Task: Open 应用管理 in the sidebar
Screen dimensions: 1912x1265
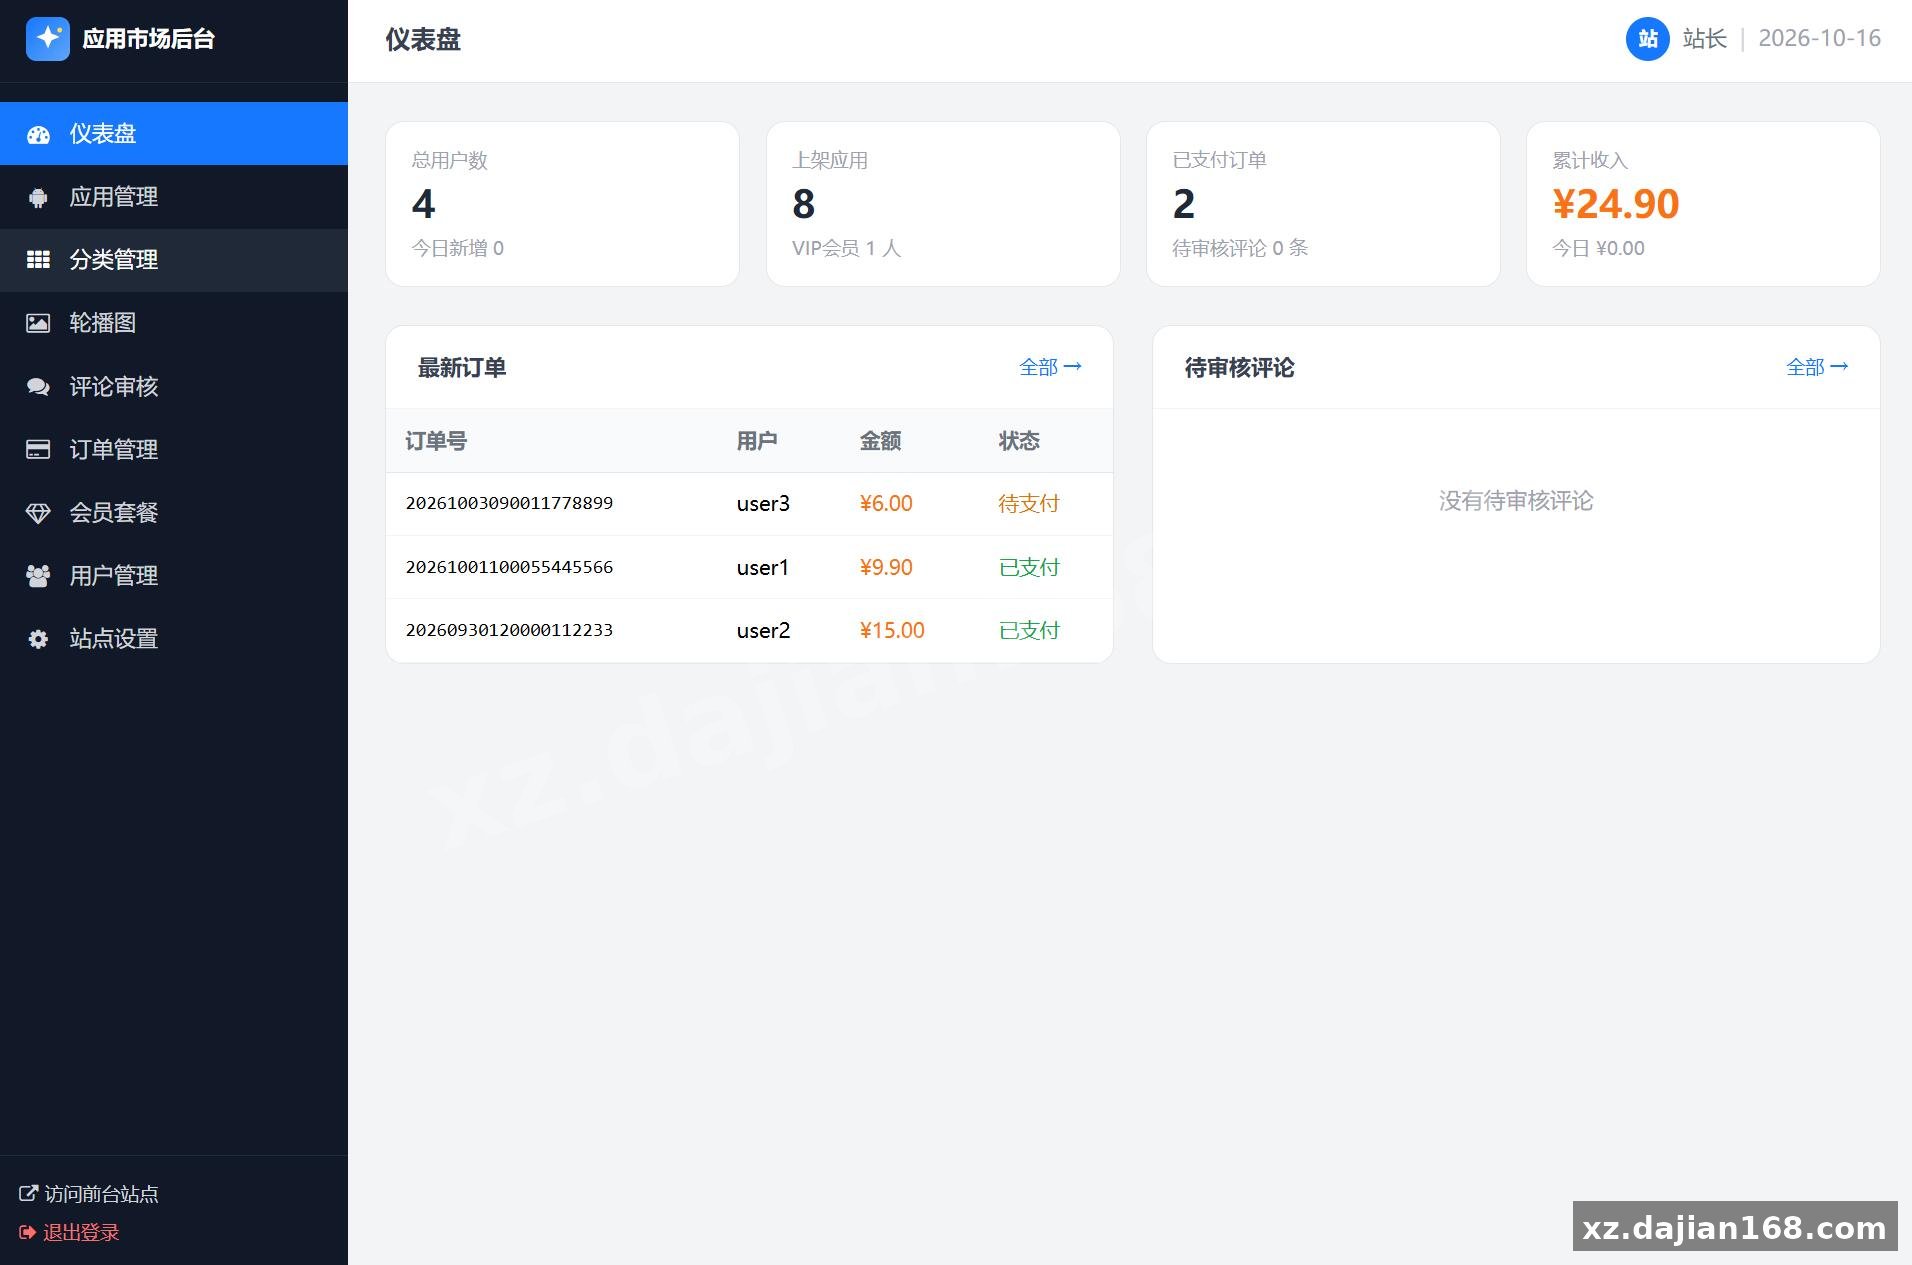Action: click(174, 197)
